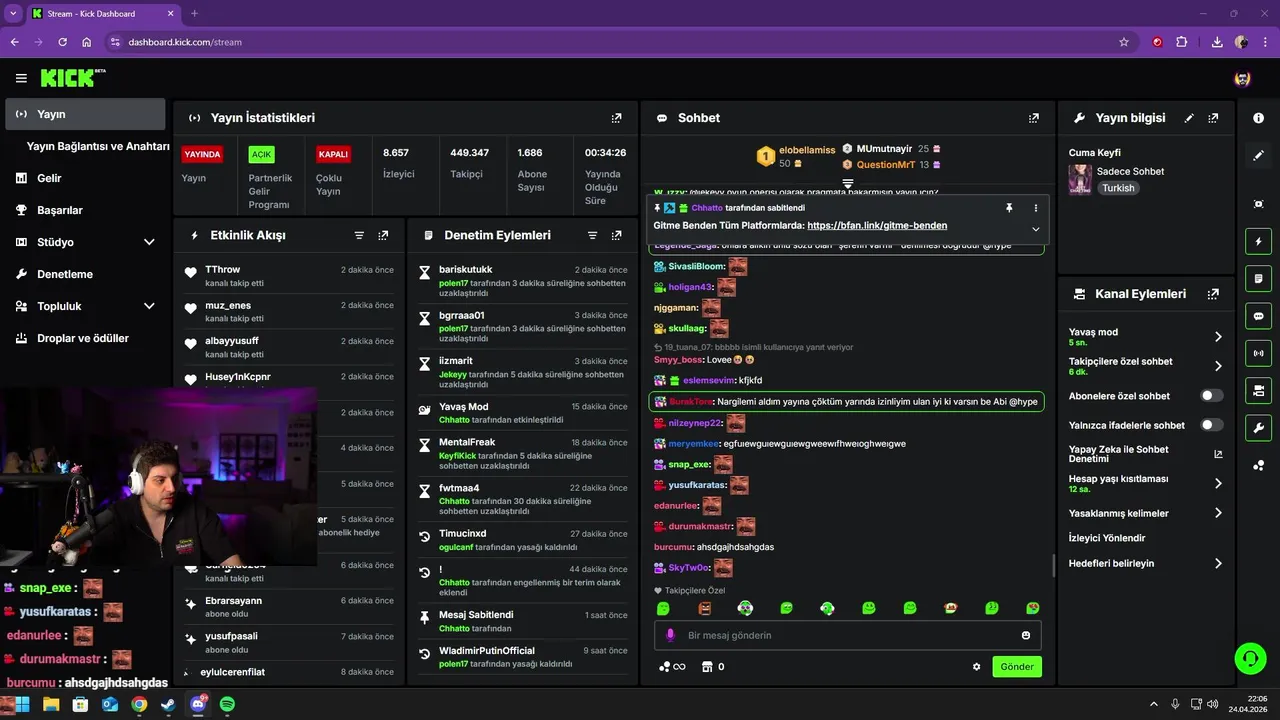Toggle stream info wrench panel button
1280x720 pixels.
click(x=1258, y=428)
